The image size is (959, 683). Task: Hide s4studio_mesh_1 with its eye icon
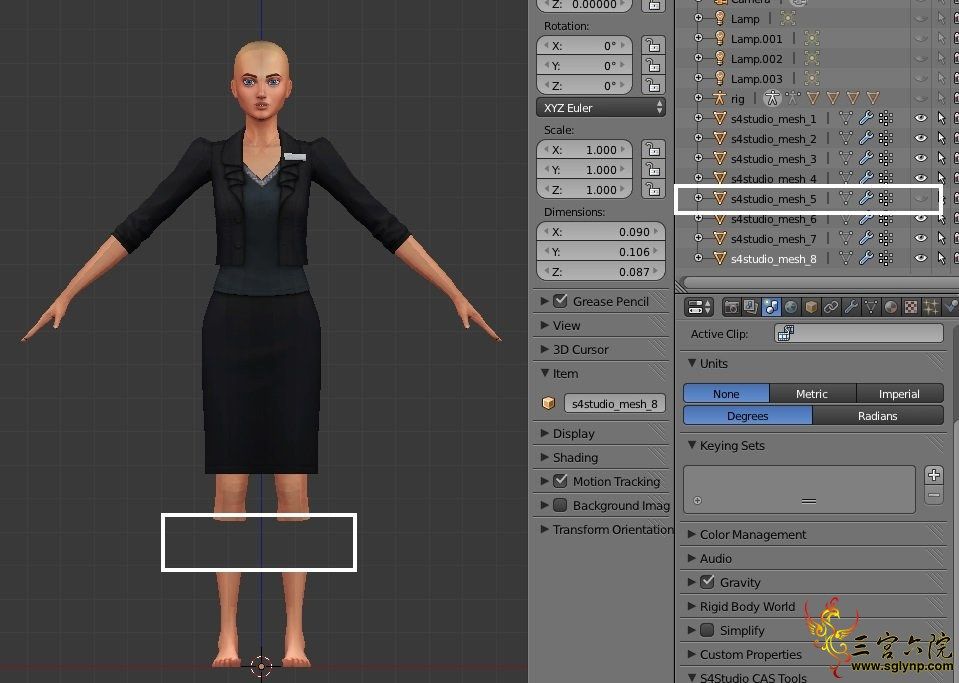(920, 118)
